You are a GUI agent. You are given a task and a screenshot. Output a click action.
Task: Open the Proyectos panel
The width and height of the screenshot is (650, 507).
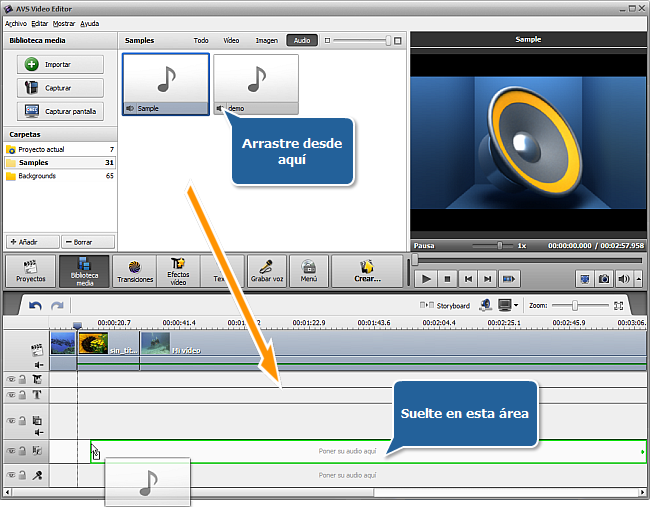(x=31, y=272)
